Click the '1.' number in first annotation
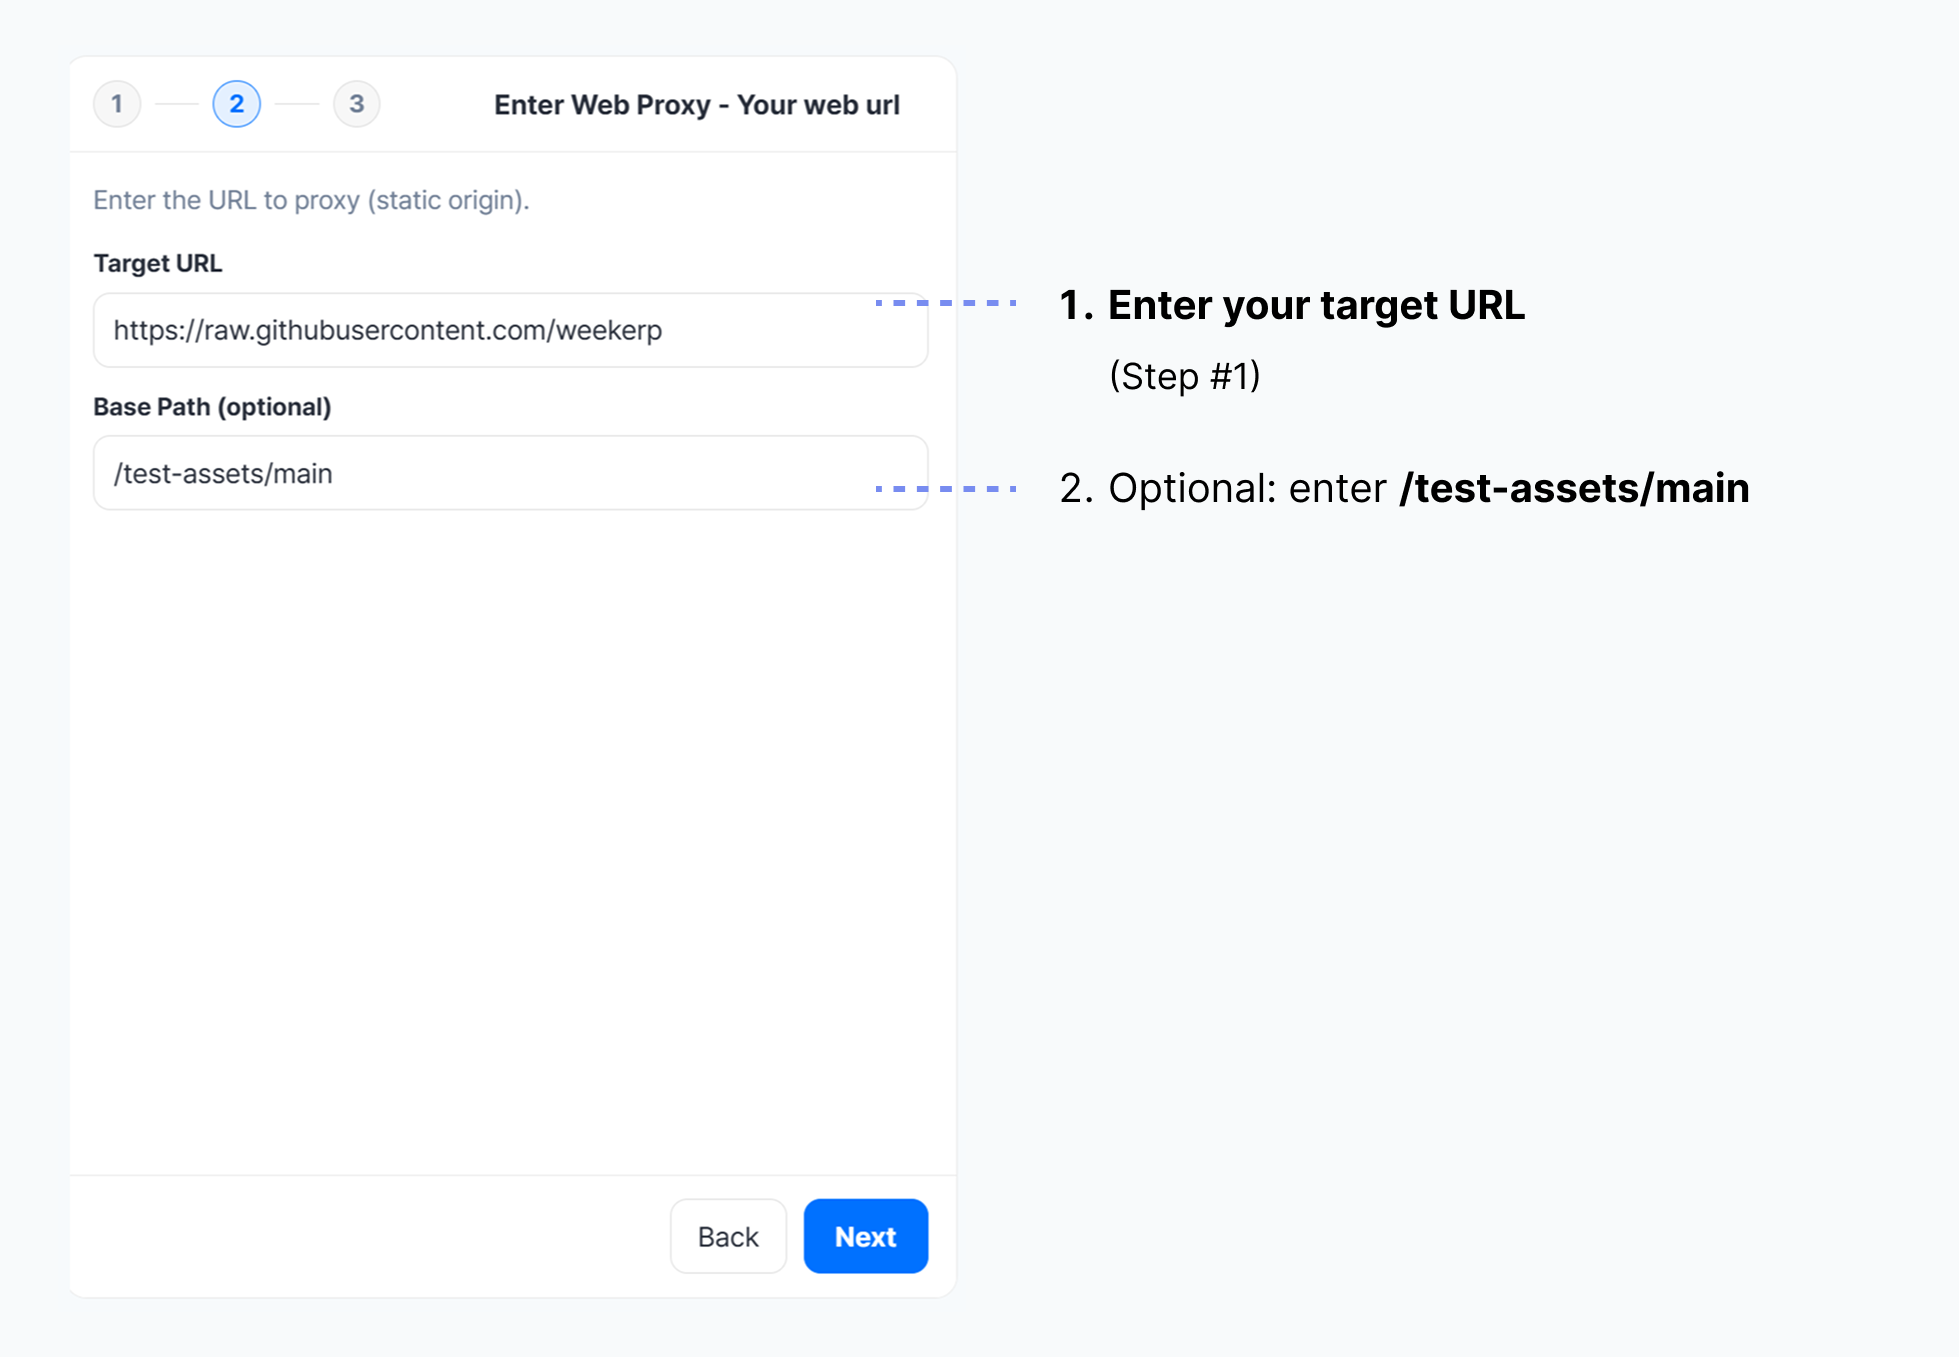Screen dimensions: 1959x1357 1075,306
